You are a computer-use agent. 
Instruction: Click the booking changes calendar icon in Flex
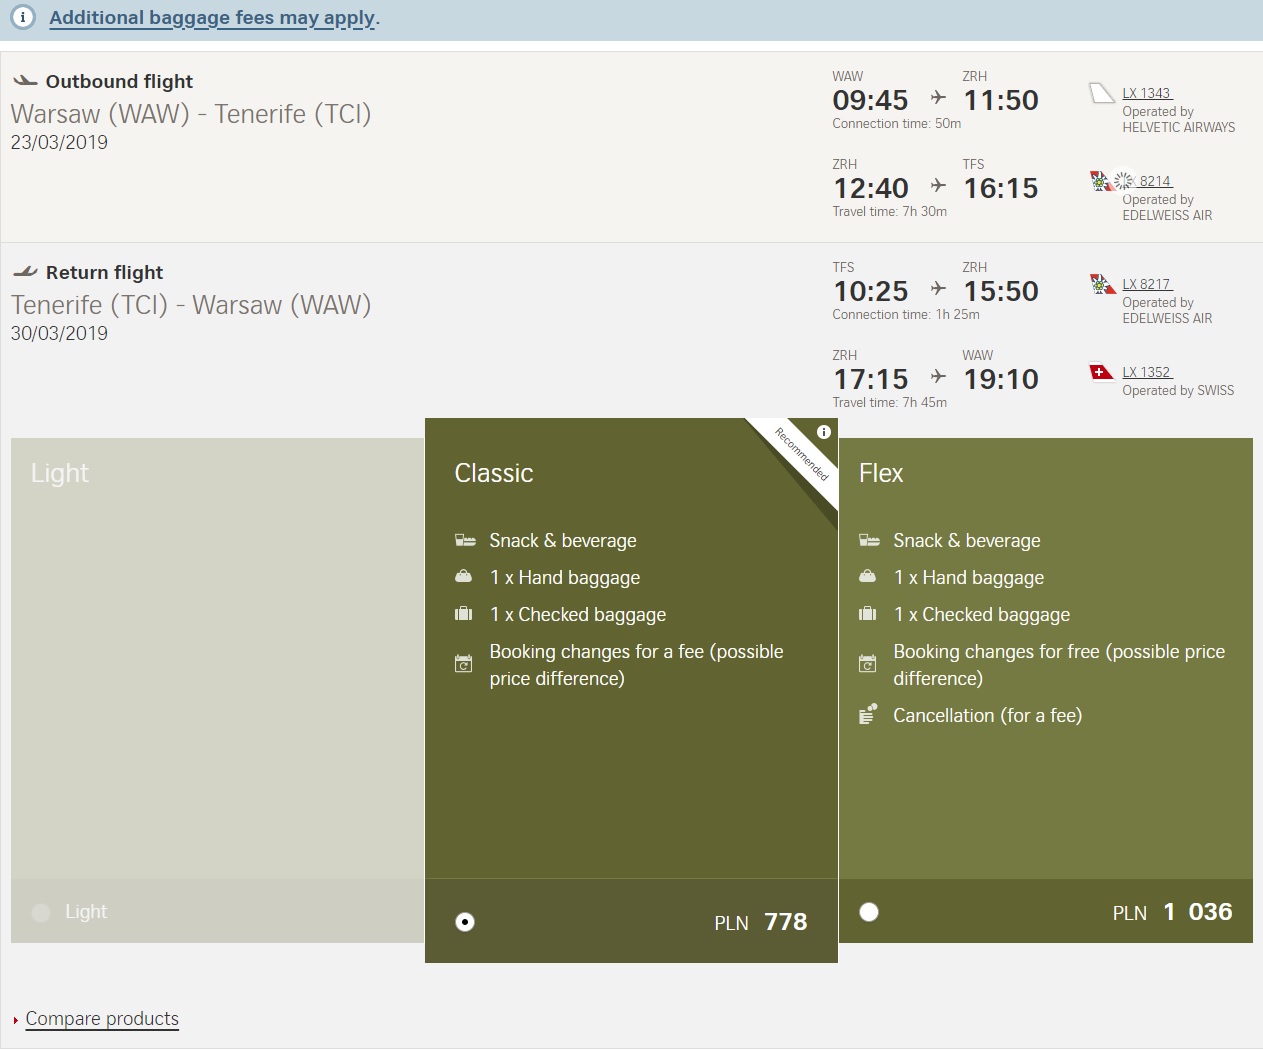868,663
